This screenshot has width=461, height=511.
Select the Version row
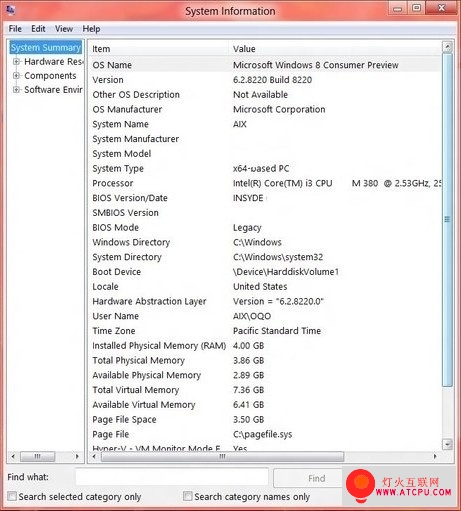coord(265,80)
